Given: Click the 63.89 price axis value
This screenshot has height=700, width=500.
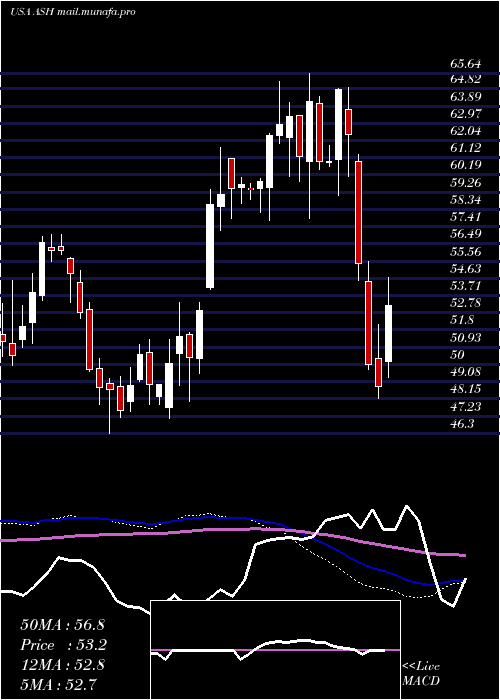Looking at the screenshot, I should tap(466, 97).
